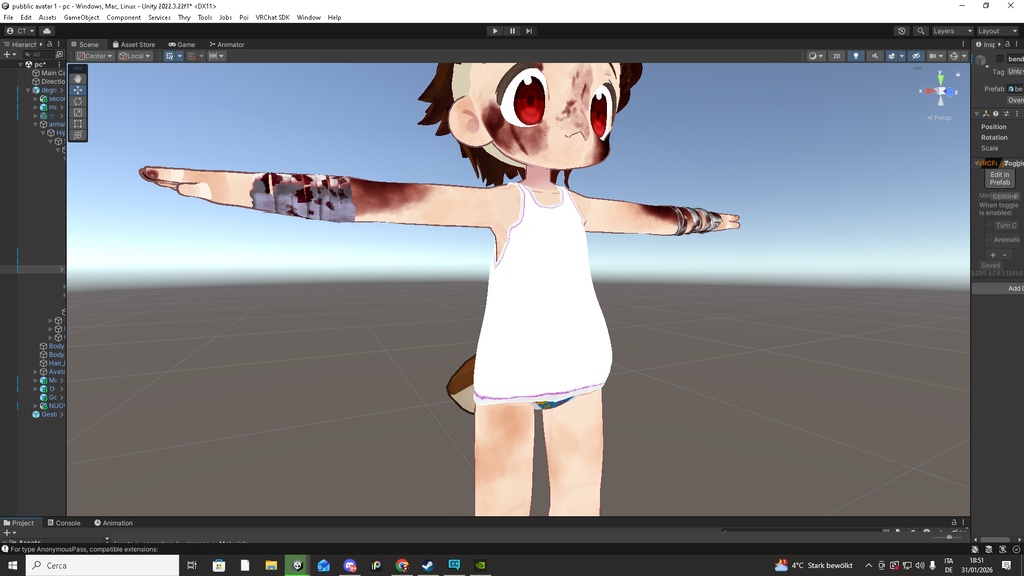Viewport: 1024px width, 576px height.
Task: Open scene camera settings dropdown
Action: (935, 56)
